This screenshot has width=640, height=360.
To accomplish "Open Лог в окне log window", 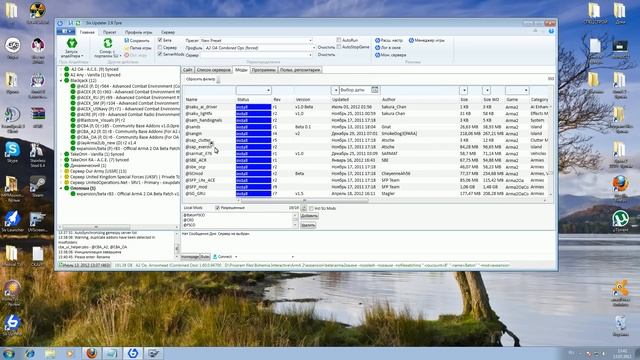I will (388, 48).
